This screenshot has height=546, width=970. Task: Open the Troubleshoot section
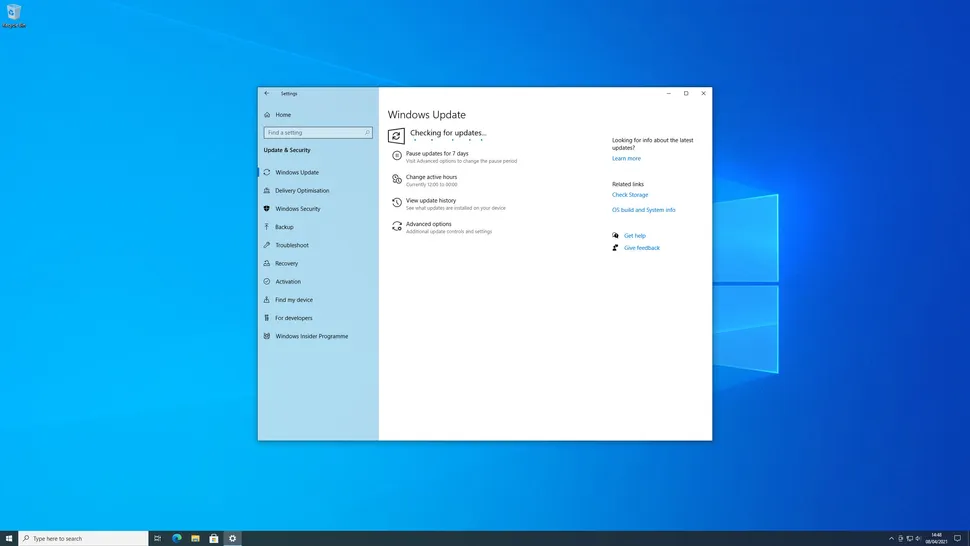(x=291, y=245)
